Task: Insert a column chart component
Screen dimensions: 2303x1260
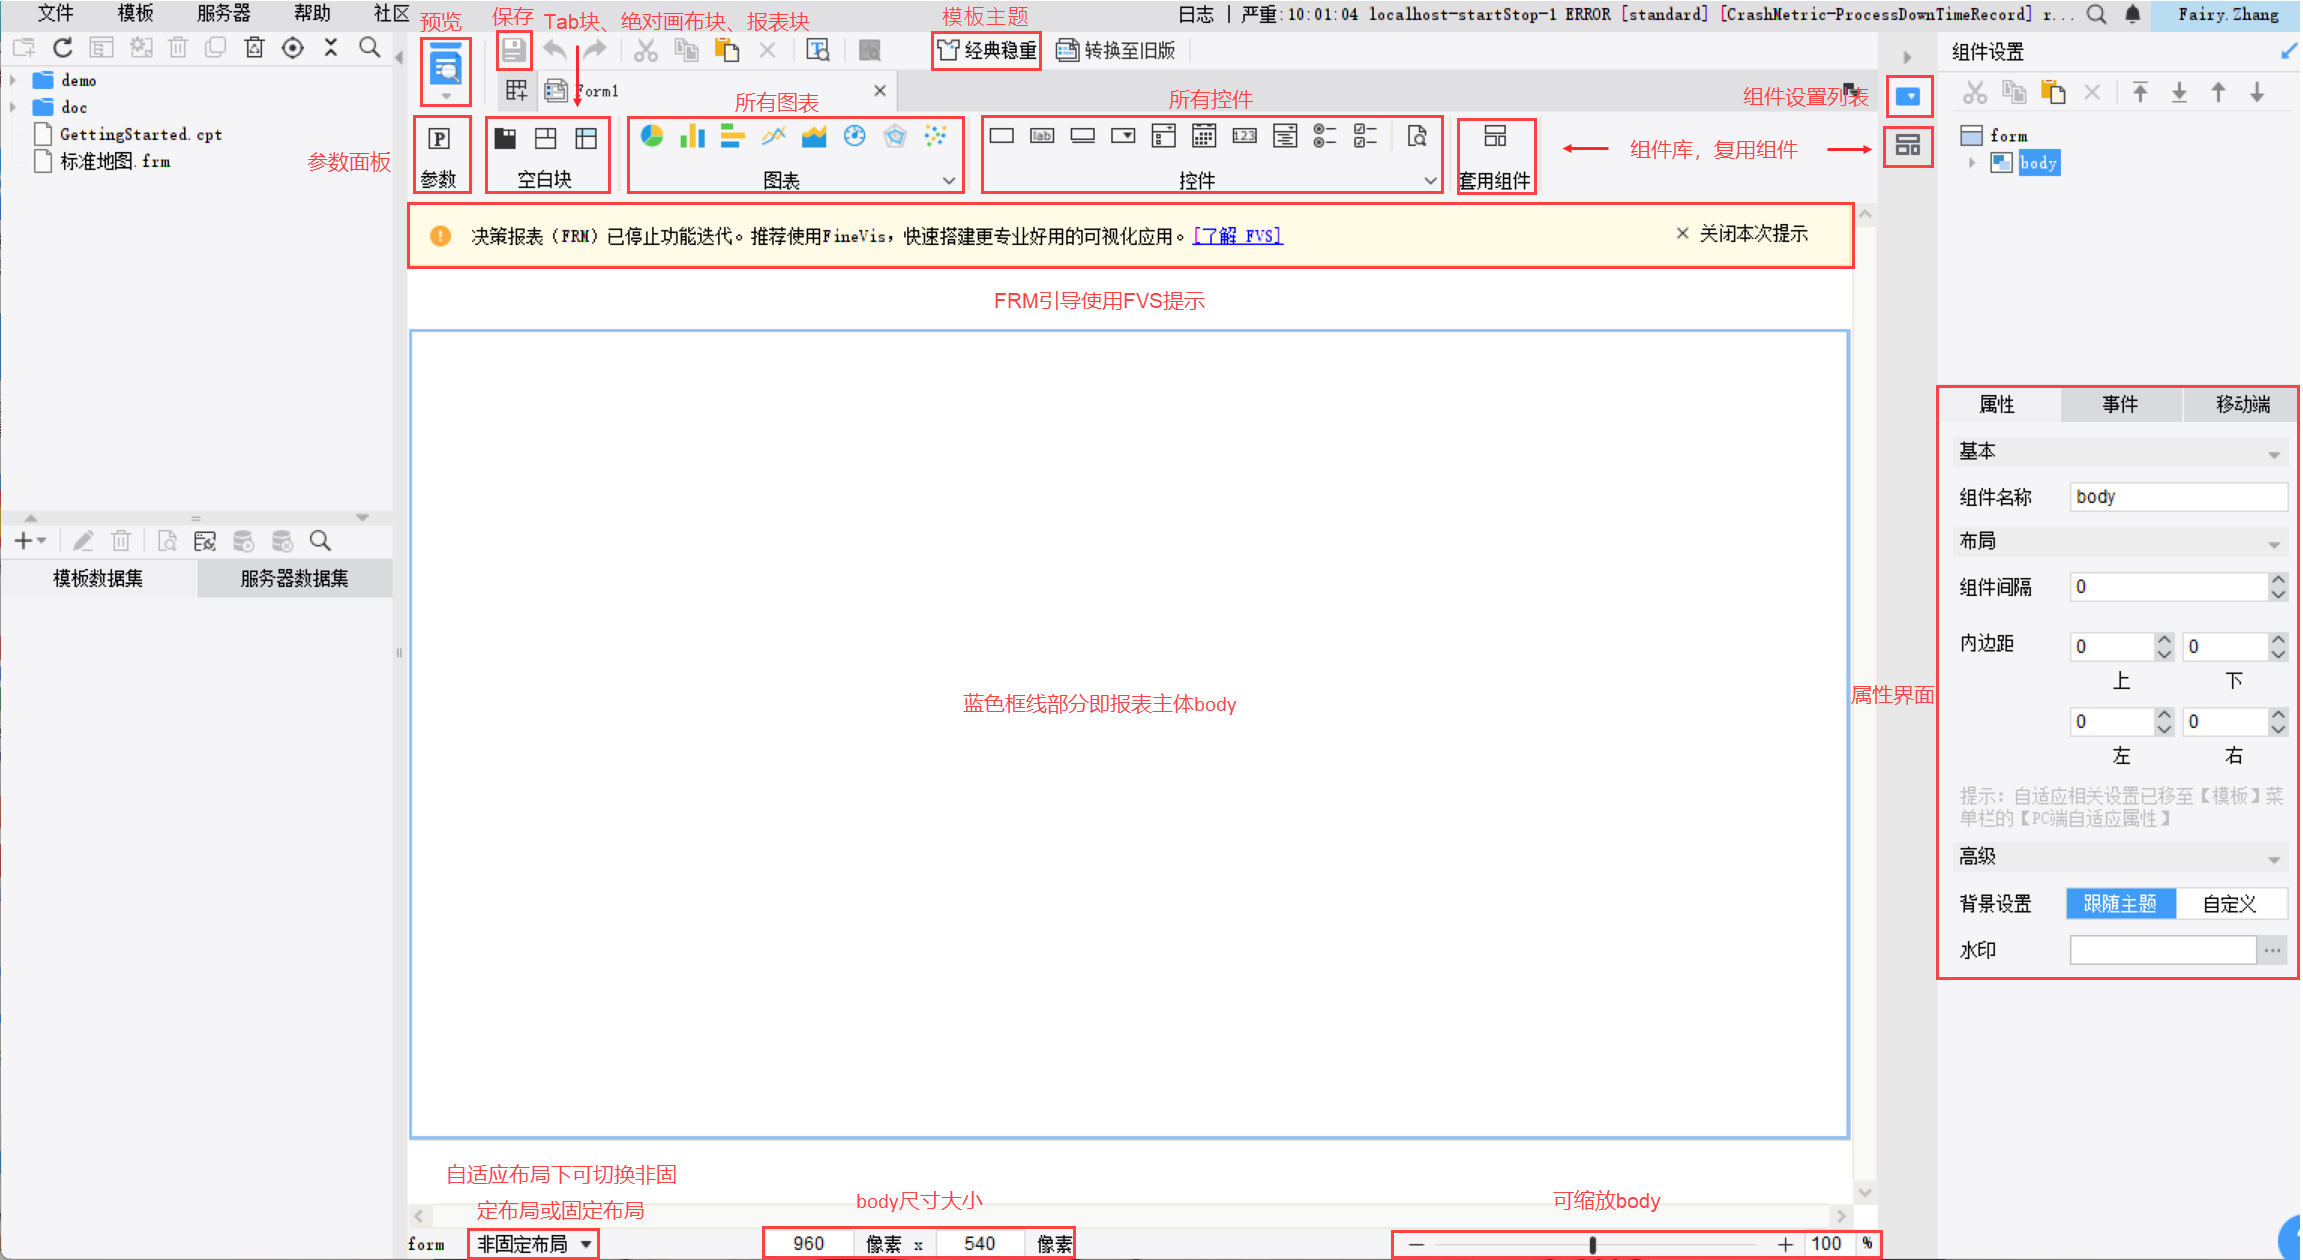Action: click(x=692, y=136)
